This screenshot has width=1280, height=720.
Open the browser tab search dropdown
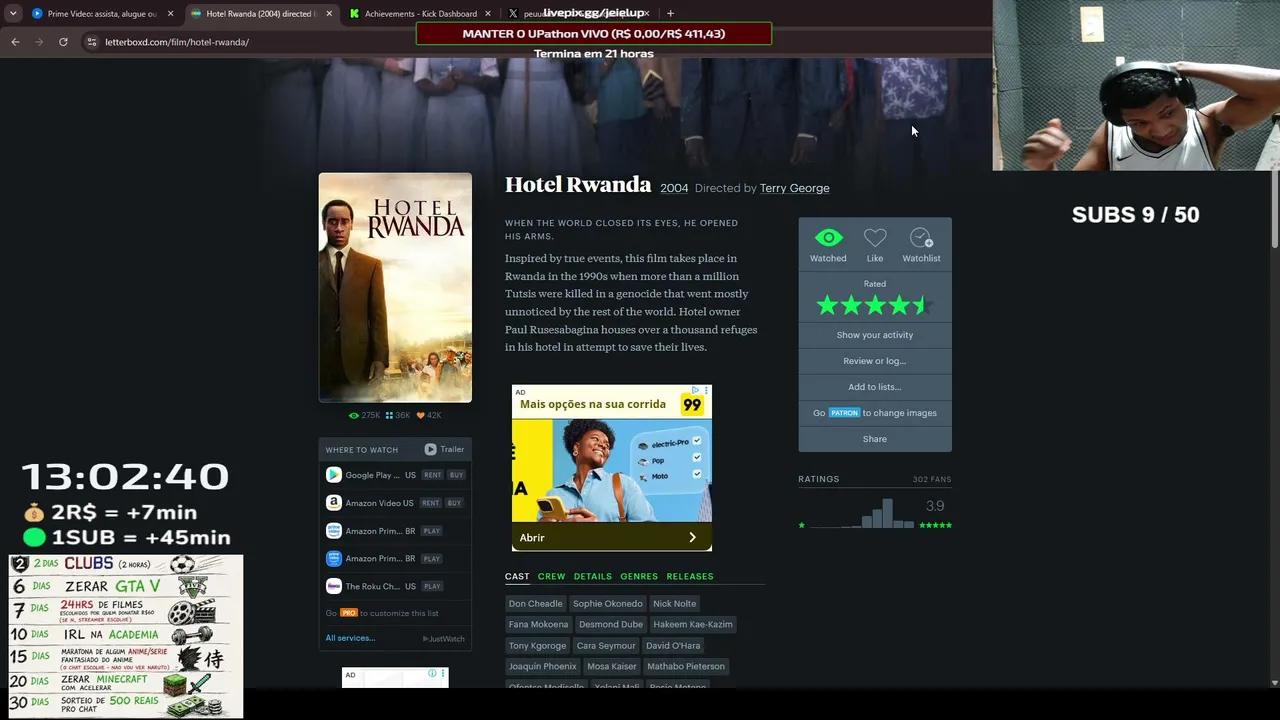click(x=13, y=13)
